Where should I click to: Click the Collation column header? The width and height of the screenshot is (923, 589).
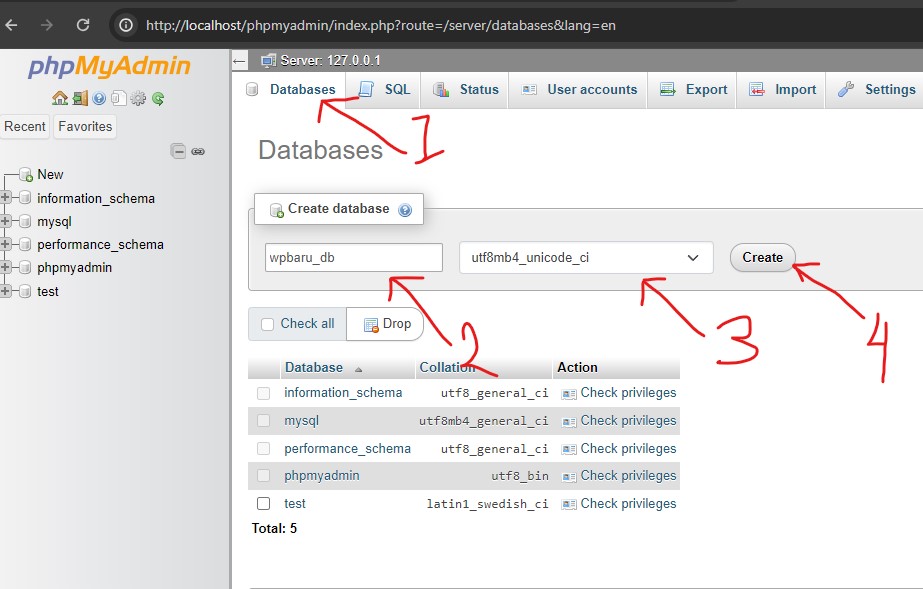(x=447, y=368)
